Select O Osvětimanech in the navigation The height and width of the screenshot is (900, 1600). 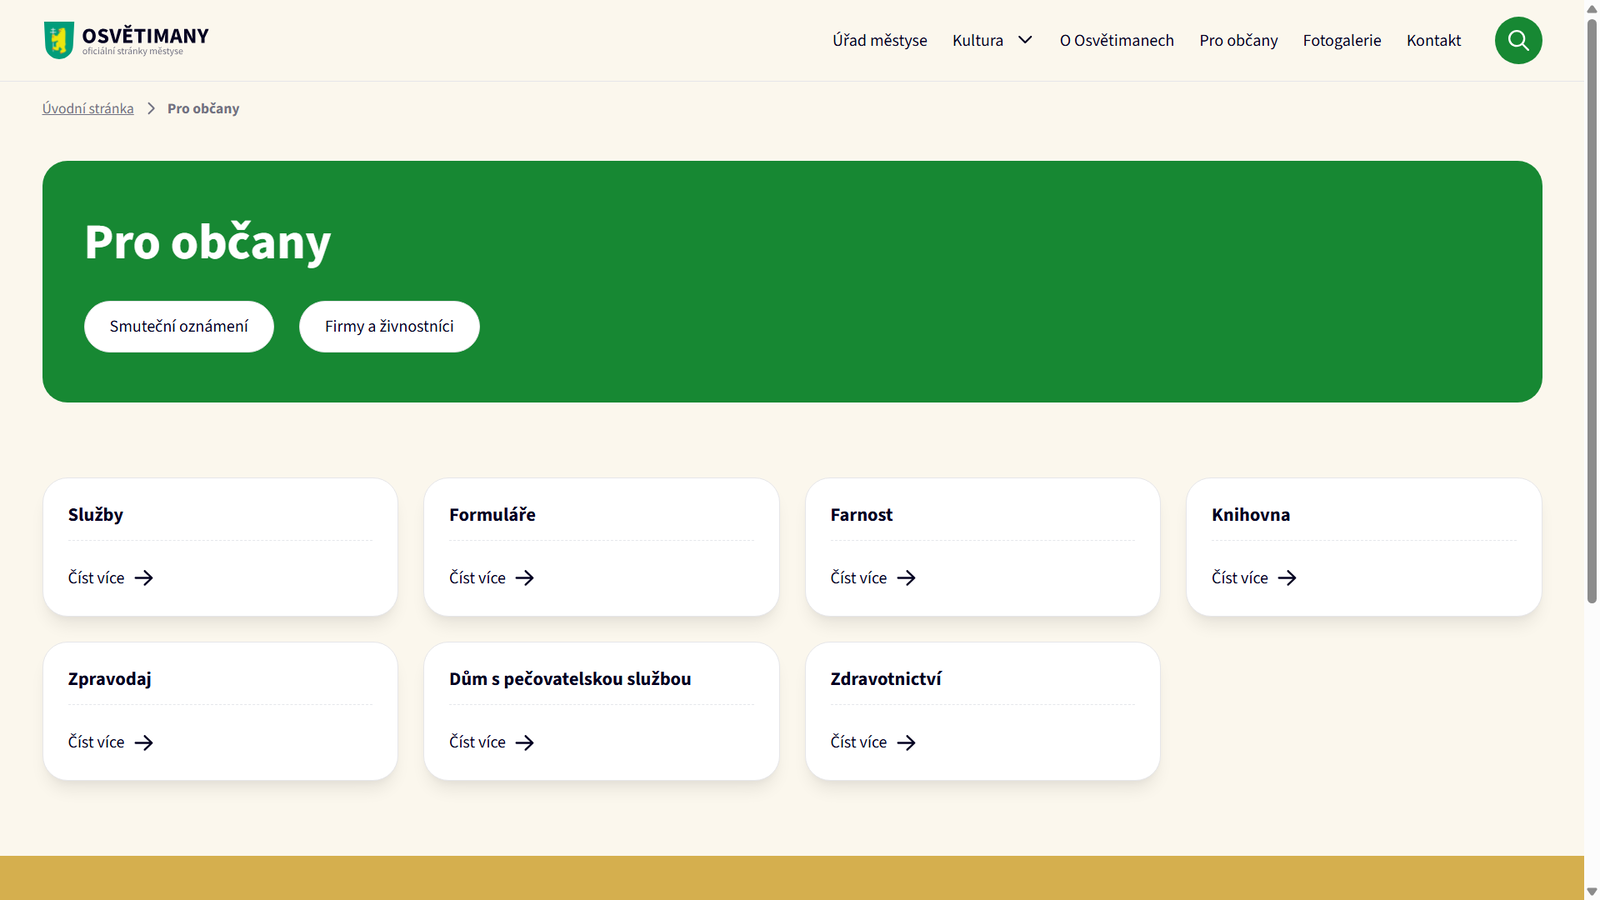(1116, 40)
